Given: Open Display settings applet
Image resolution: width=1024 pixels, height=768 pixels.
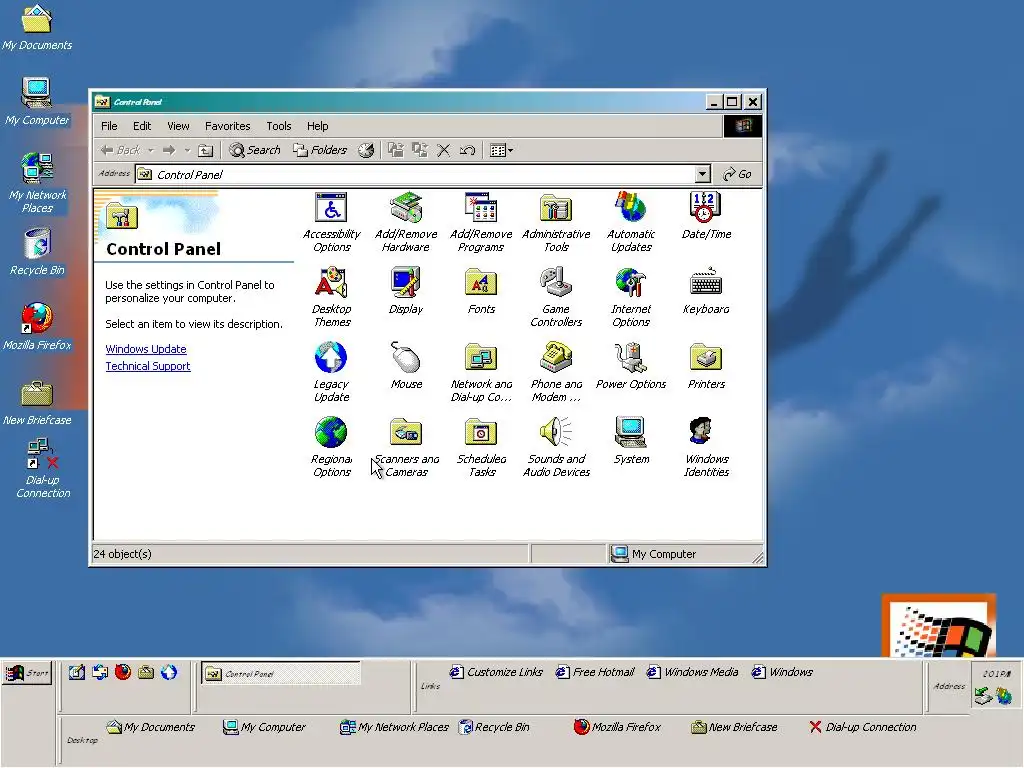Looking at the screenshot, I should (406, 291).
